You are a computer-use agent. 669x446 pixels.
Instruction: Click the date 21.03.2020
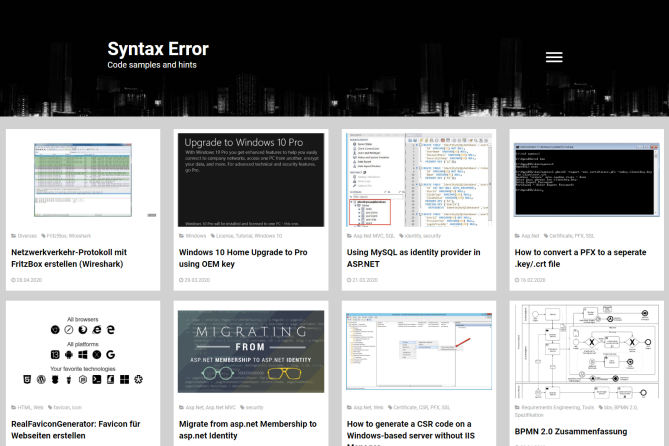(365, 280)
